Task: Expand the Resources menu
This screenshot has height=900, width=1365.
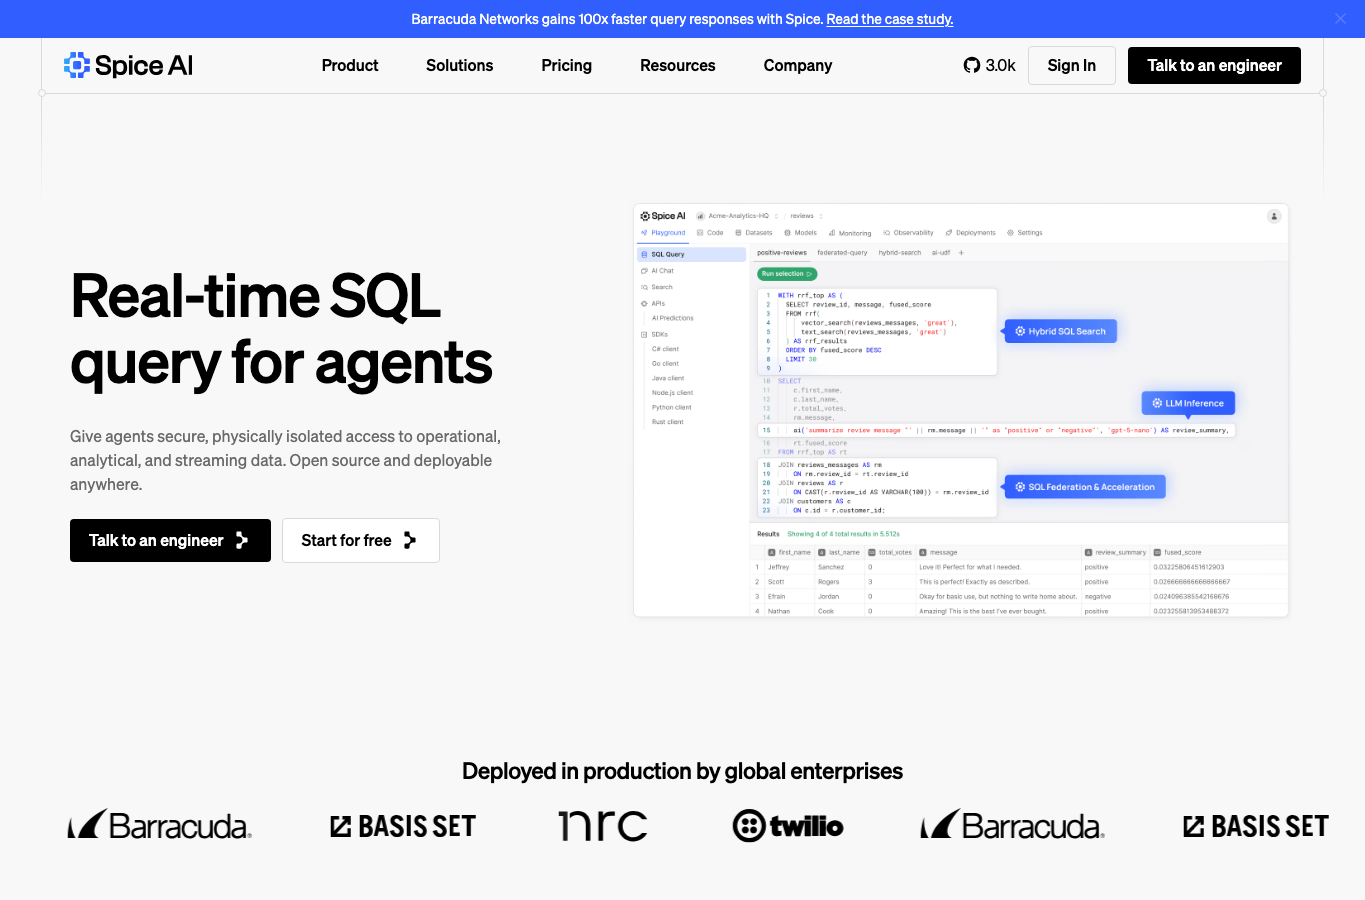Action: pyautogui.click(x=677, y=65)
